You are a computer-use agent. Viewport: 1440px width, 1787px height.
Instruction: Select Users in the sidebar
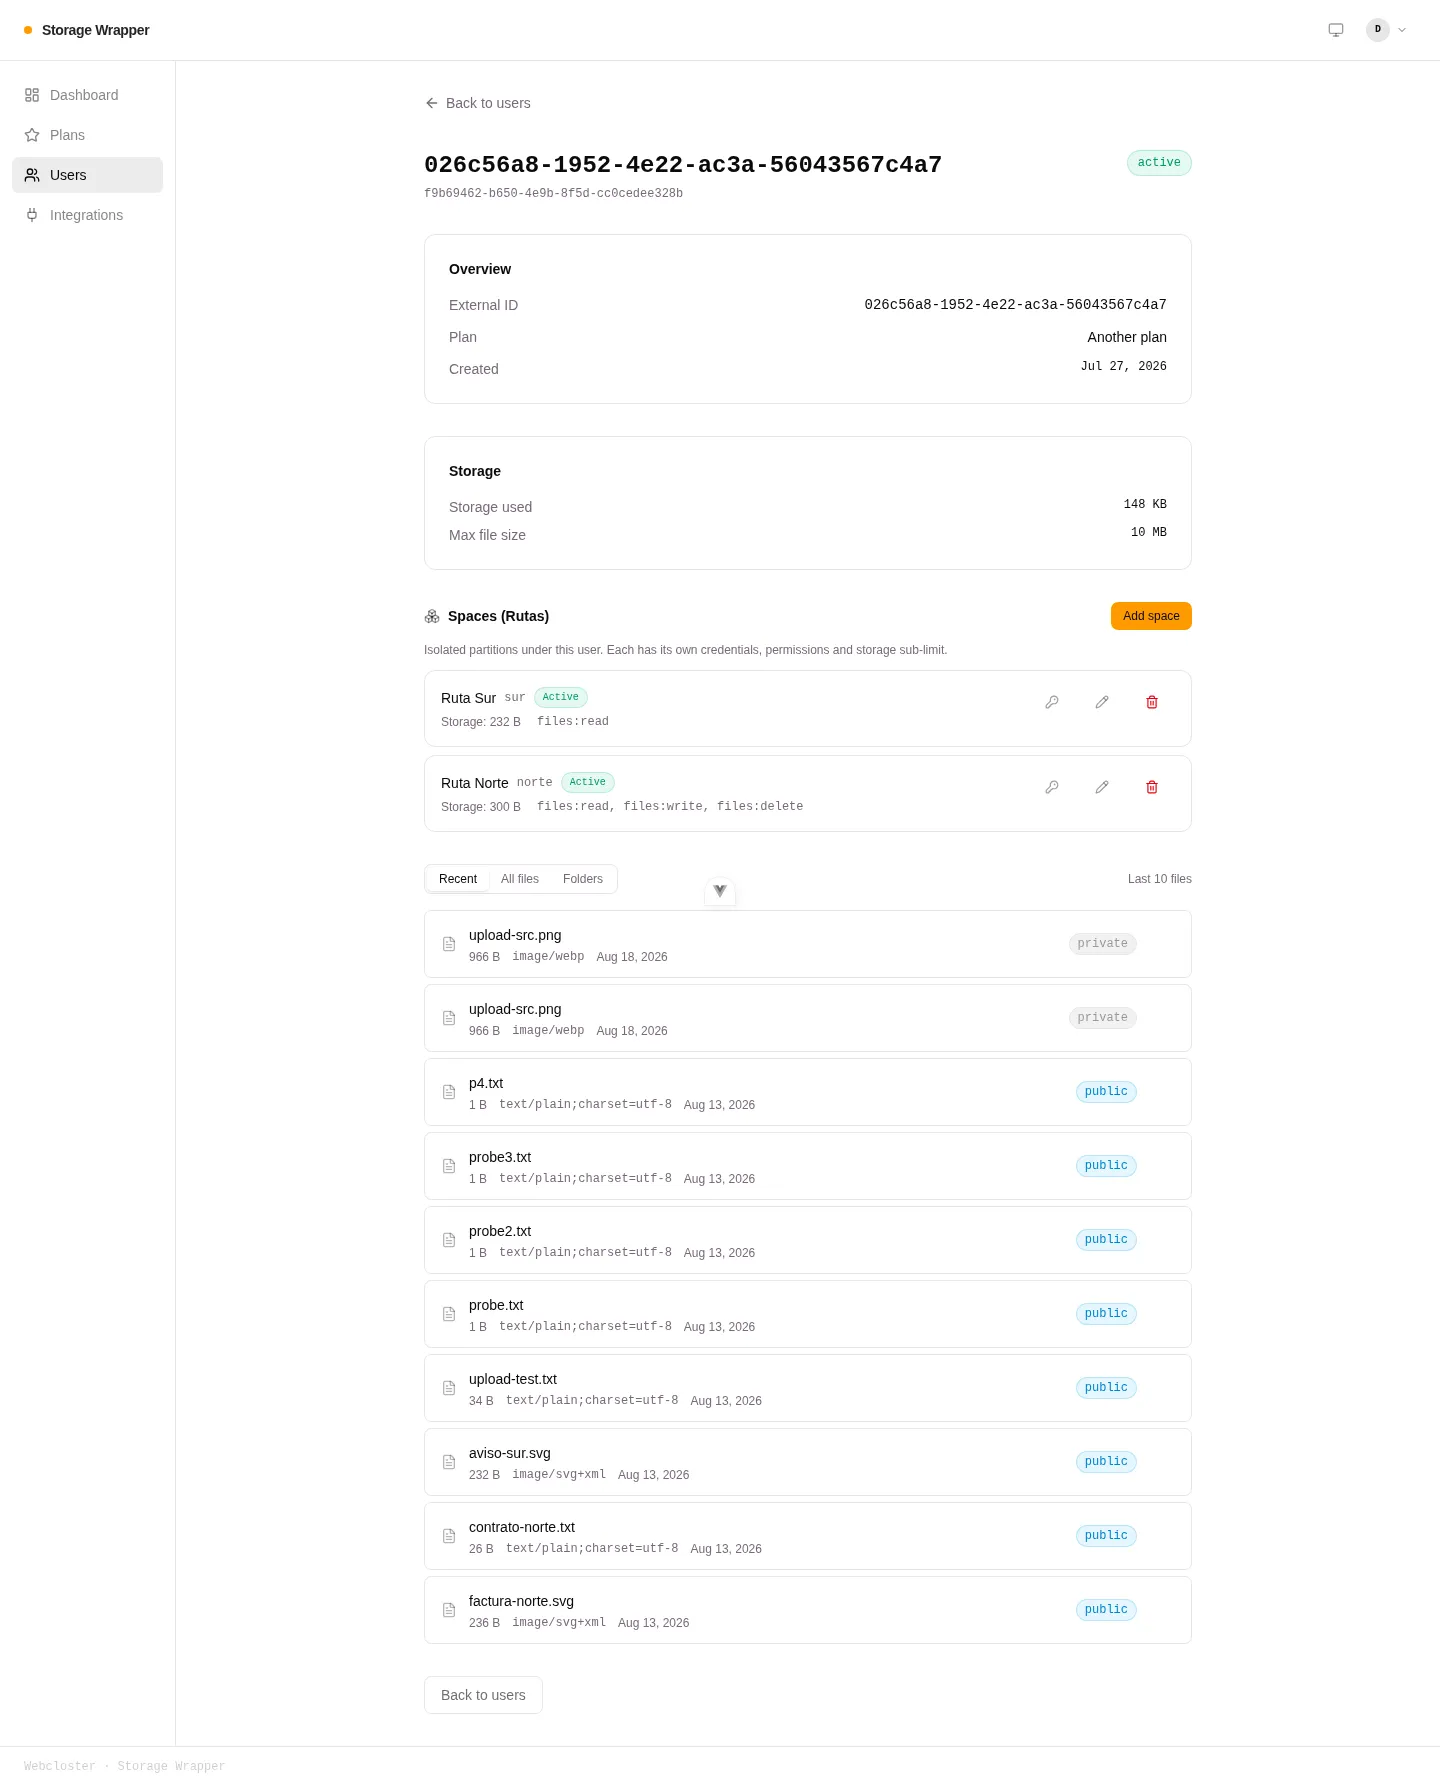[x=87, y=175]
